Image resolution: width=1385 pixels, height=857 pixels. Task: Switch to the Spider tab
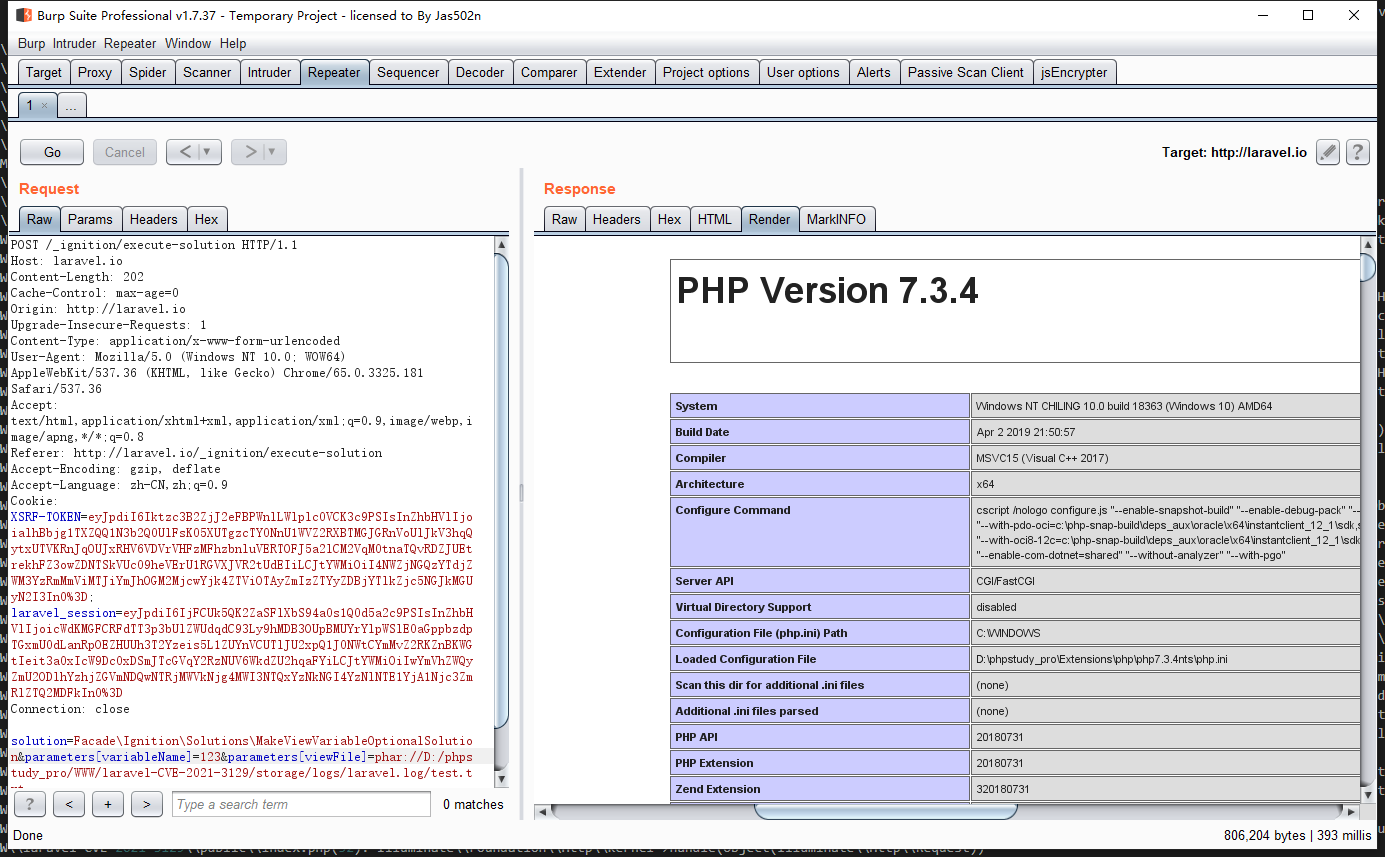click(x=148, y=72)
